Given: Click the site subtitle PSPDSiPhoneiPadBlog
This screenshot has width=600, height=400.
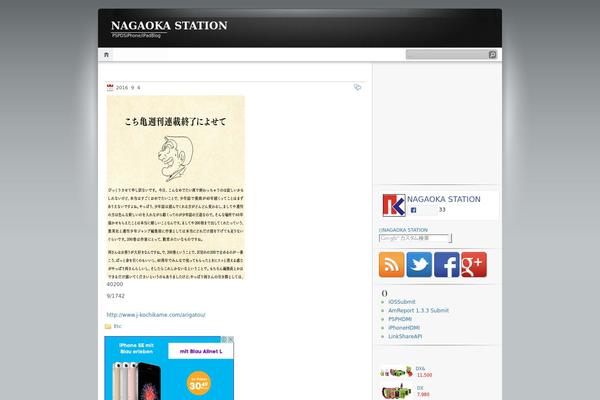Looking at the screenshot, I should pyautogui.click(x=136, y=36).
